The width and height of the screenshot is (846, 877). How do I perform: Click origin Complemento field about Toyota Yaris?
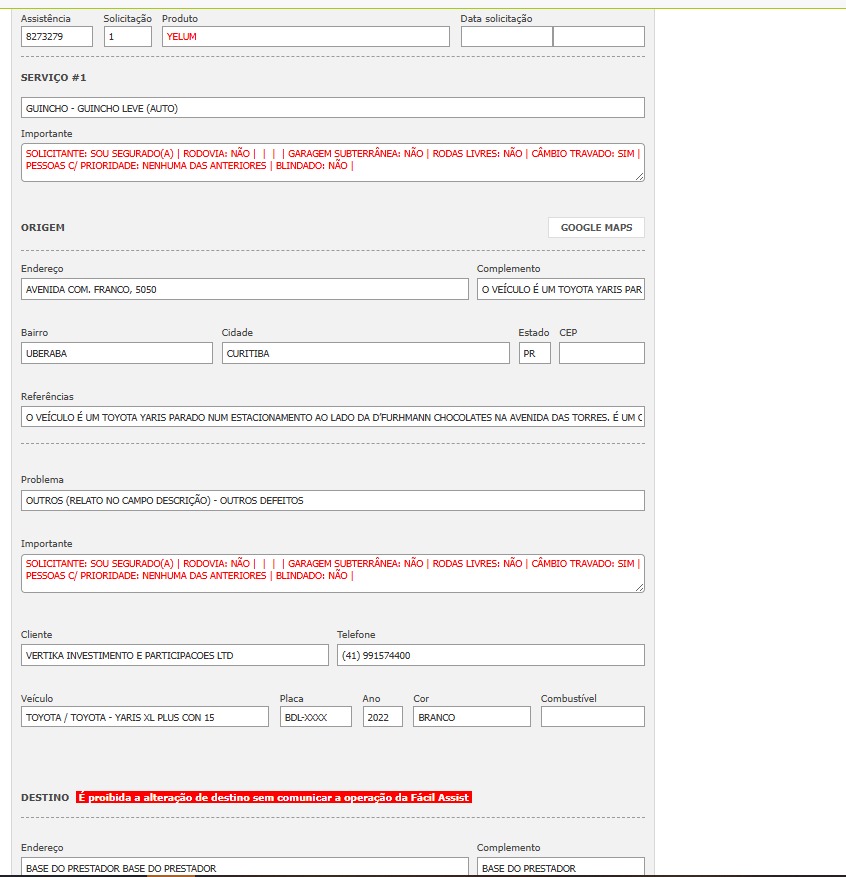coord(561,289)
